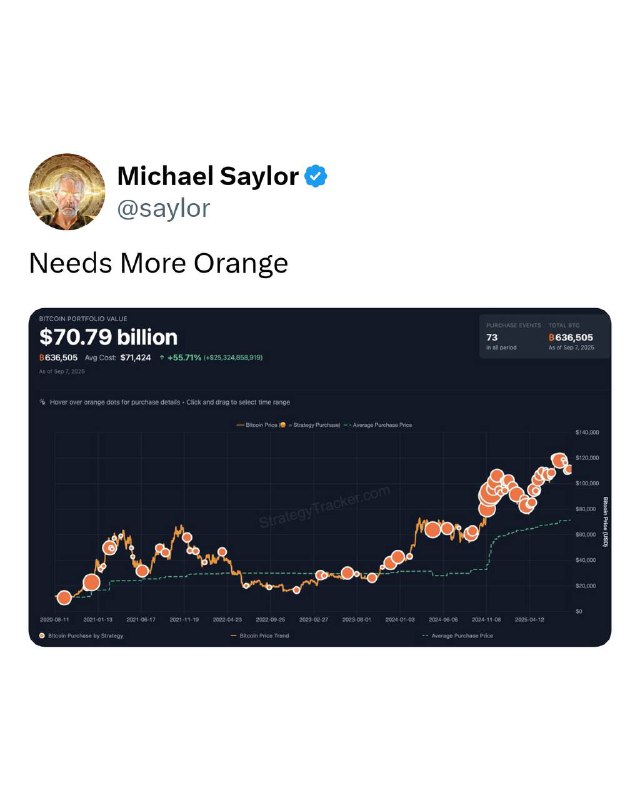Toggle the 'Bitcoin Price Trend' legend at the bottom
The height and width of the screenshot is (800, 640).
(x=263, y=635)
